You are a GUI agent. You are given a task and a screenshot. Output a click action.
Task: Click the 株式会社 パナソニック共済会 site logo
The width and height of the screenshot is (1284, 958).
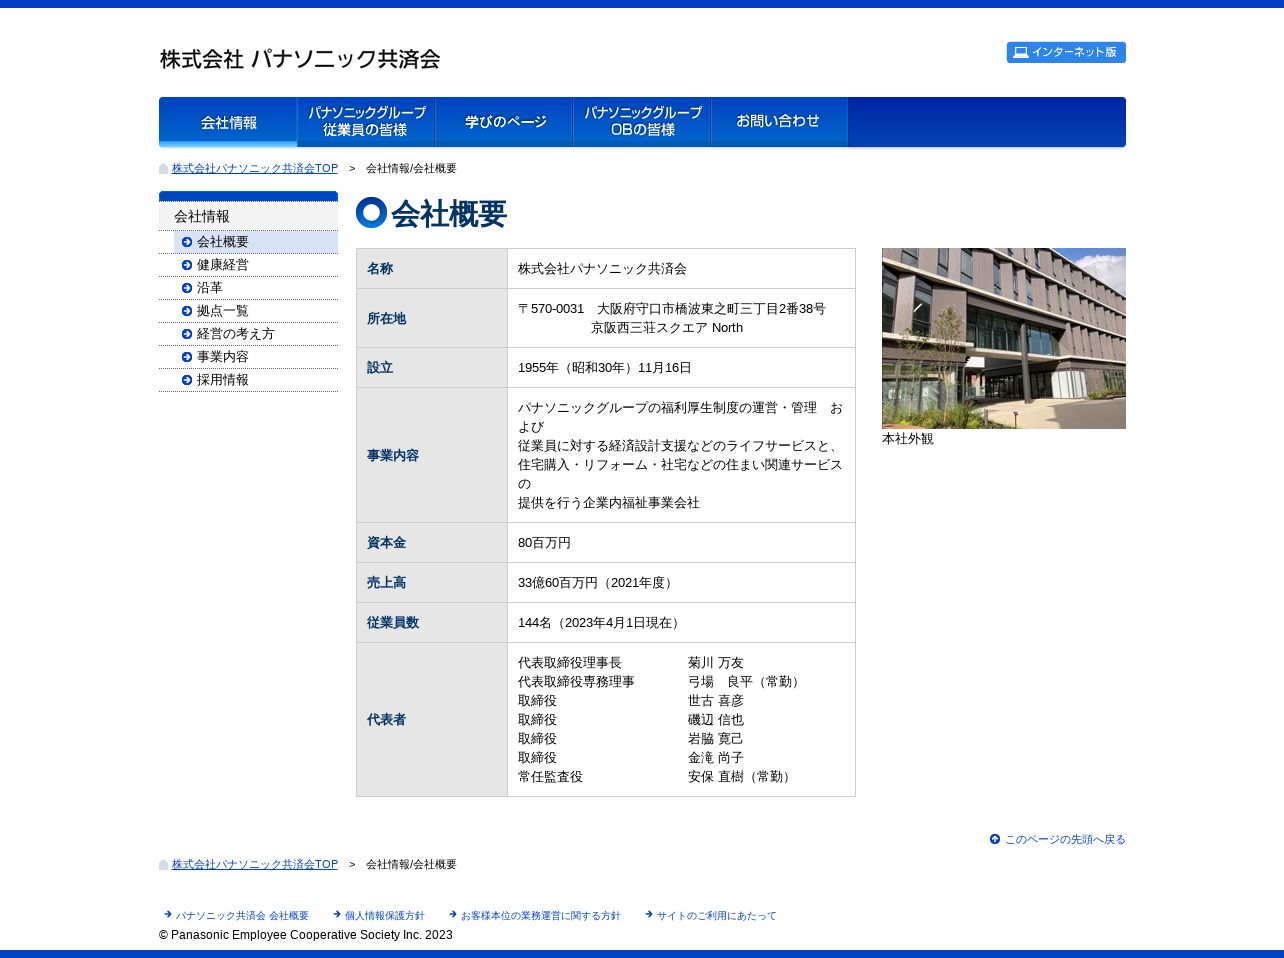(300, 59)
